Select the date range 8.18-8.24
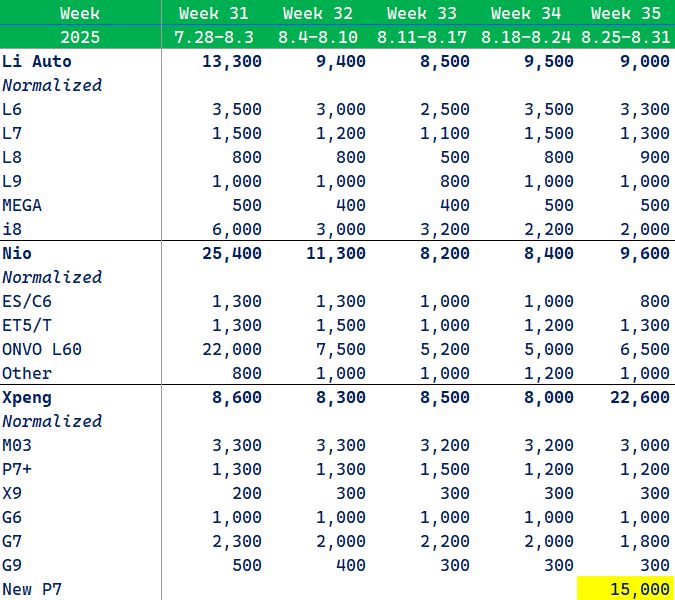The width and height of the screenshot is (675, 600). [x=526, y=37]
